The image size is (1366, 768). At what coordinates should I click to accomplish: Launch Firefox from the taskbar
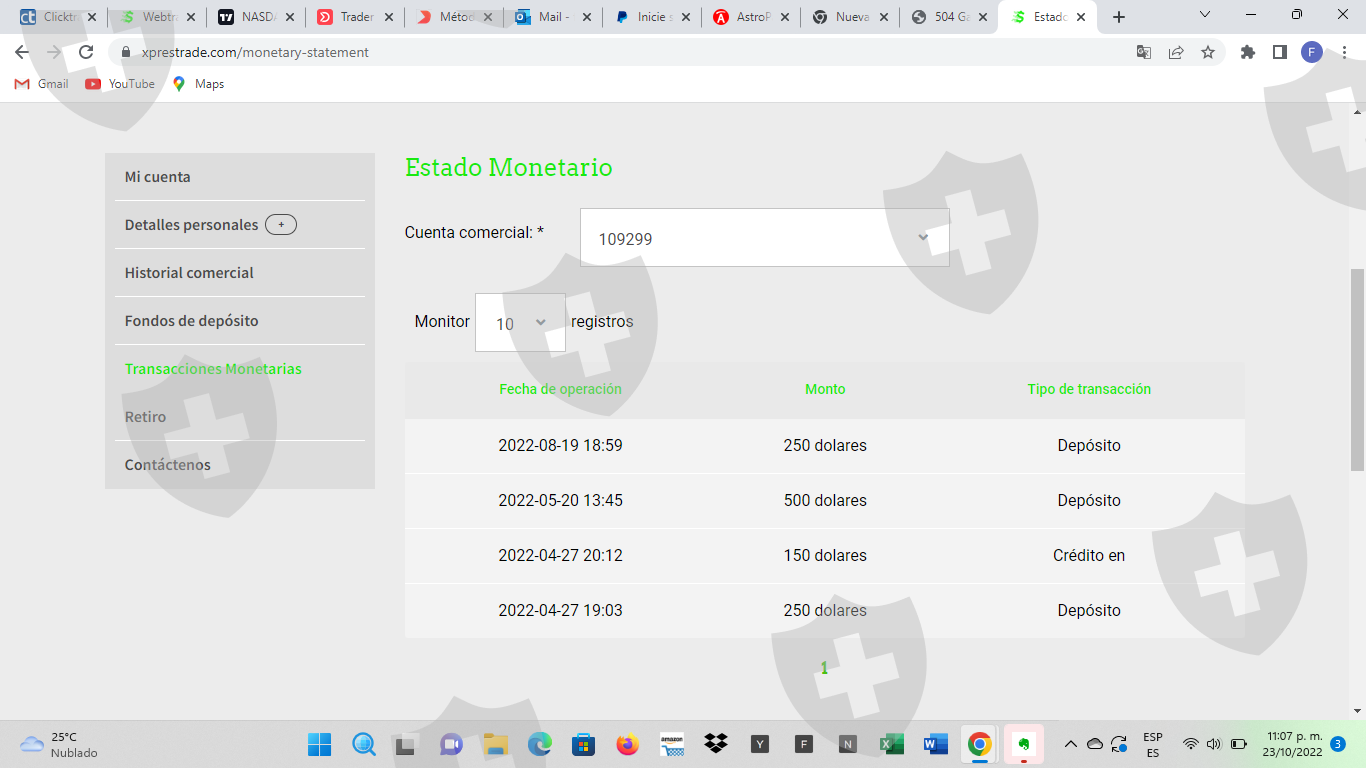(x=628, y=744)
